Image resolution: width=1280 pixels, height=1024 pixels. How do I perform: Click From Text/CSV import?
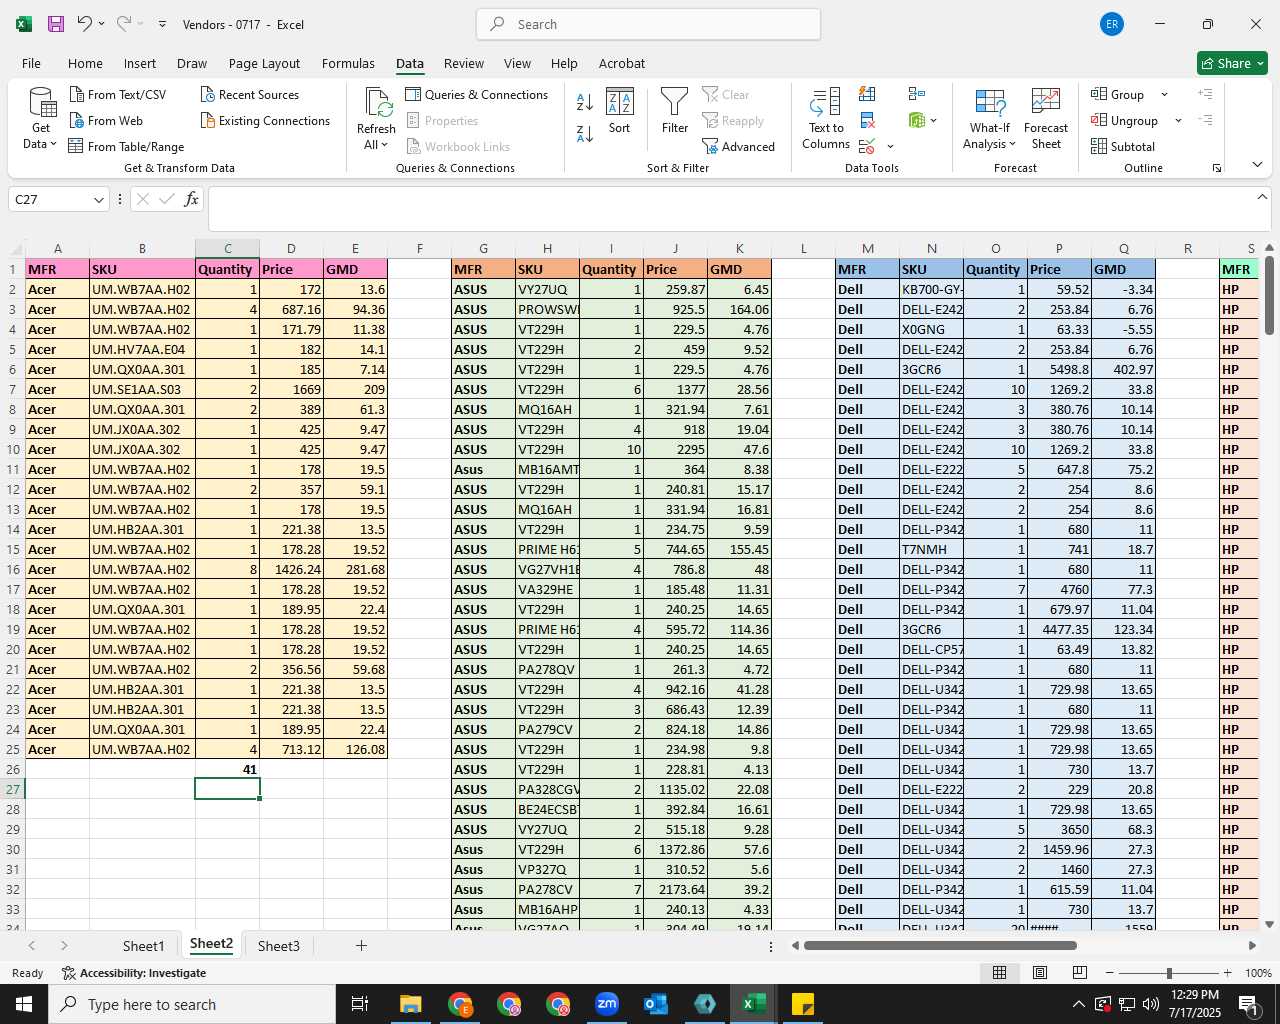tap(118, 94)
